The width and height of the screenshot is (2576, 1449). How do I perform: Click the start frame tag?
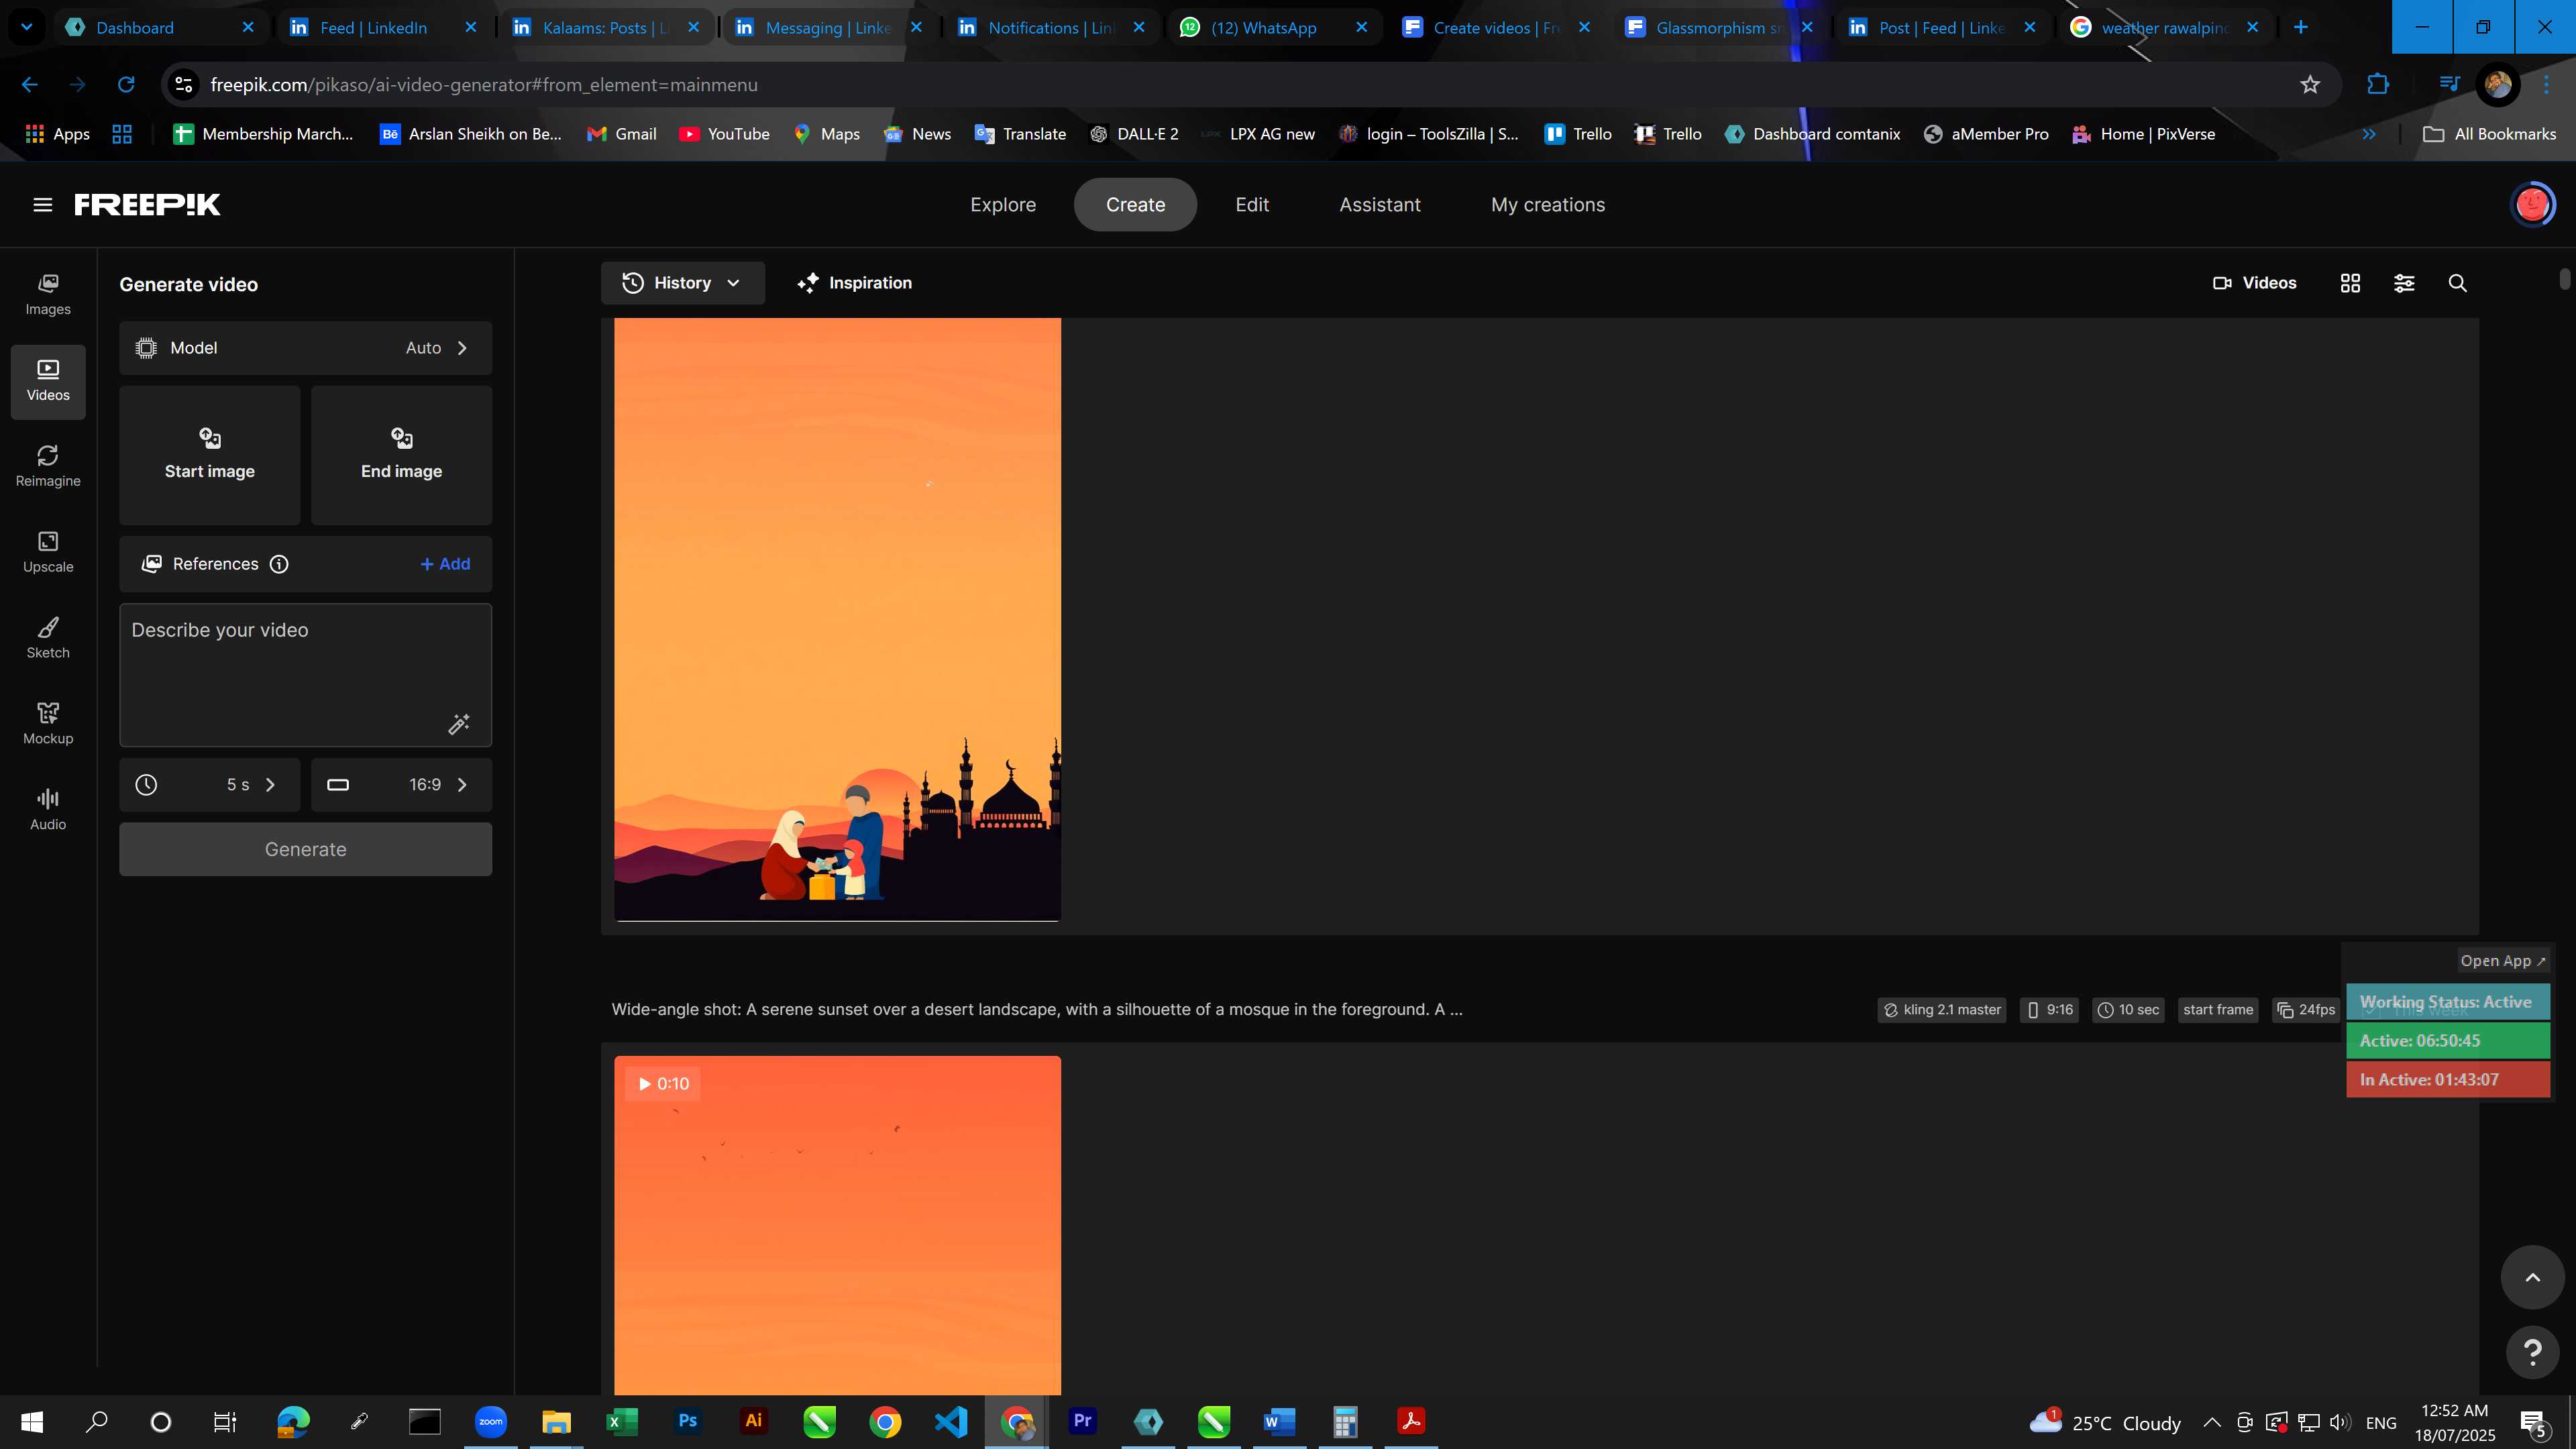point(2218,1010)
